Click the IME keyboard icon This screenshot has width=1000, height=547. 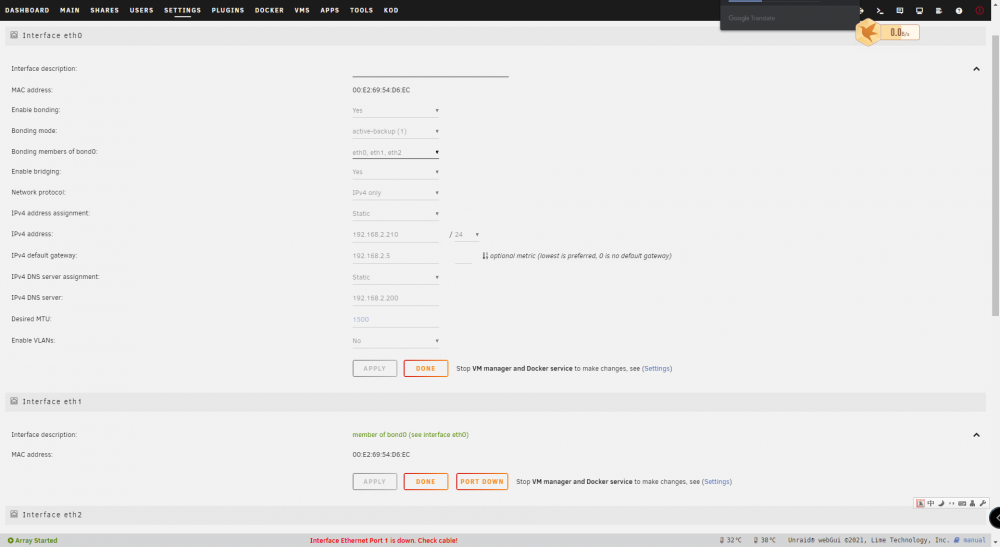(x=962, y=503)
